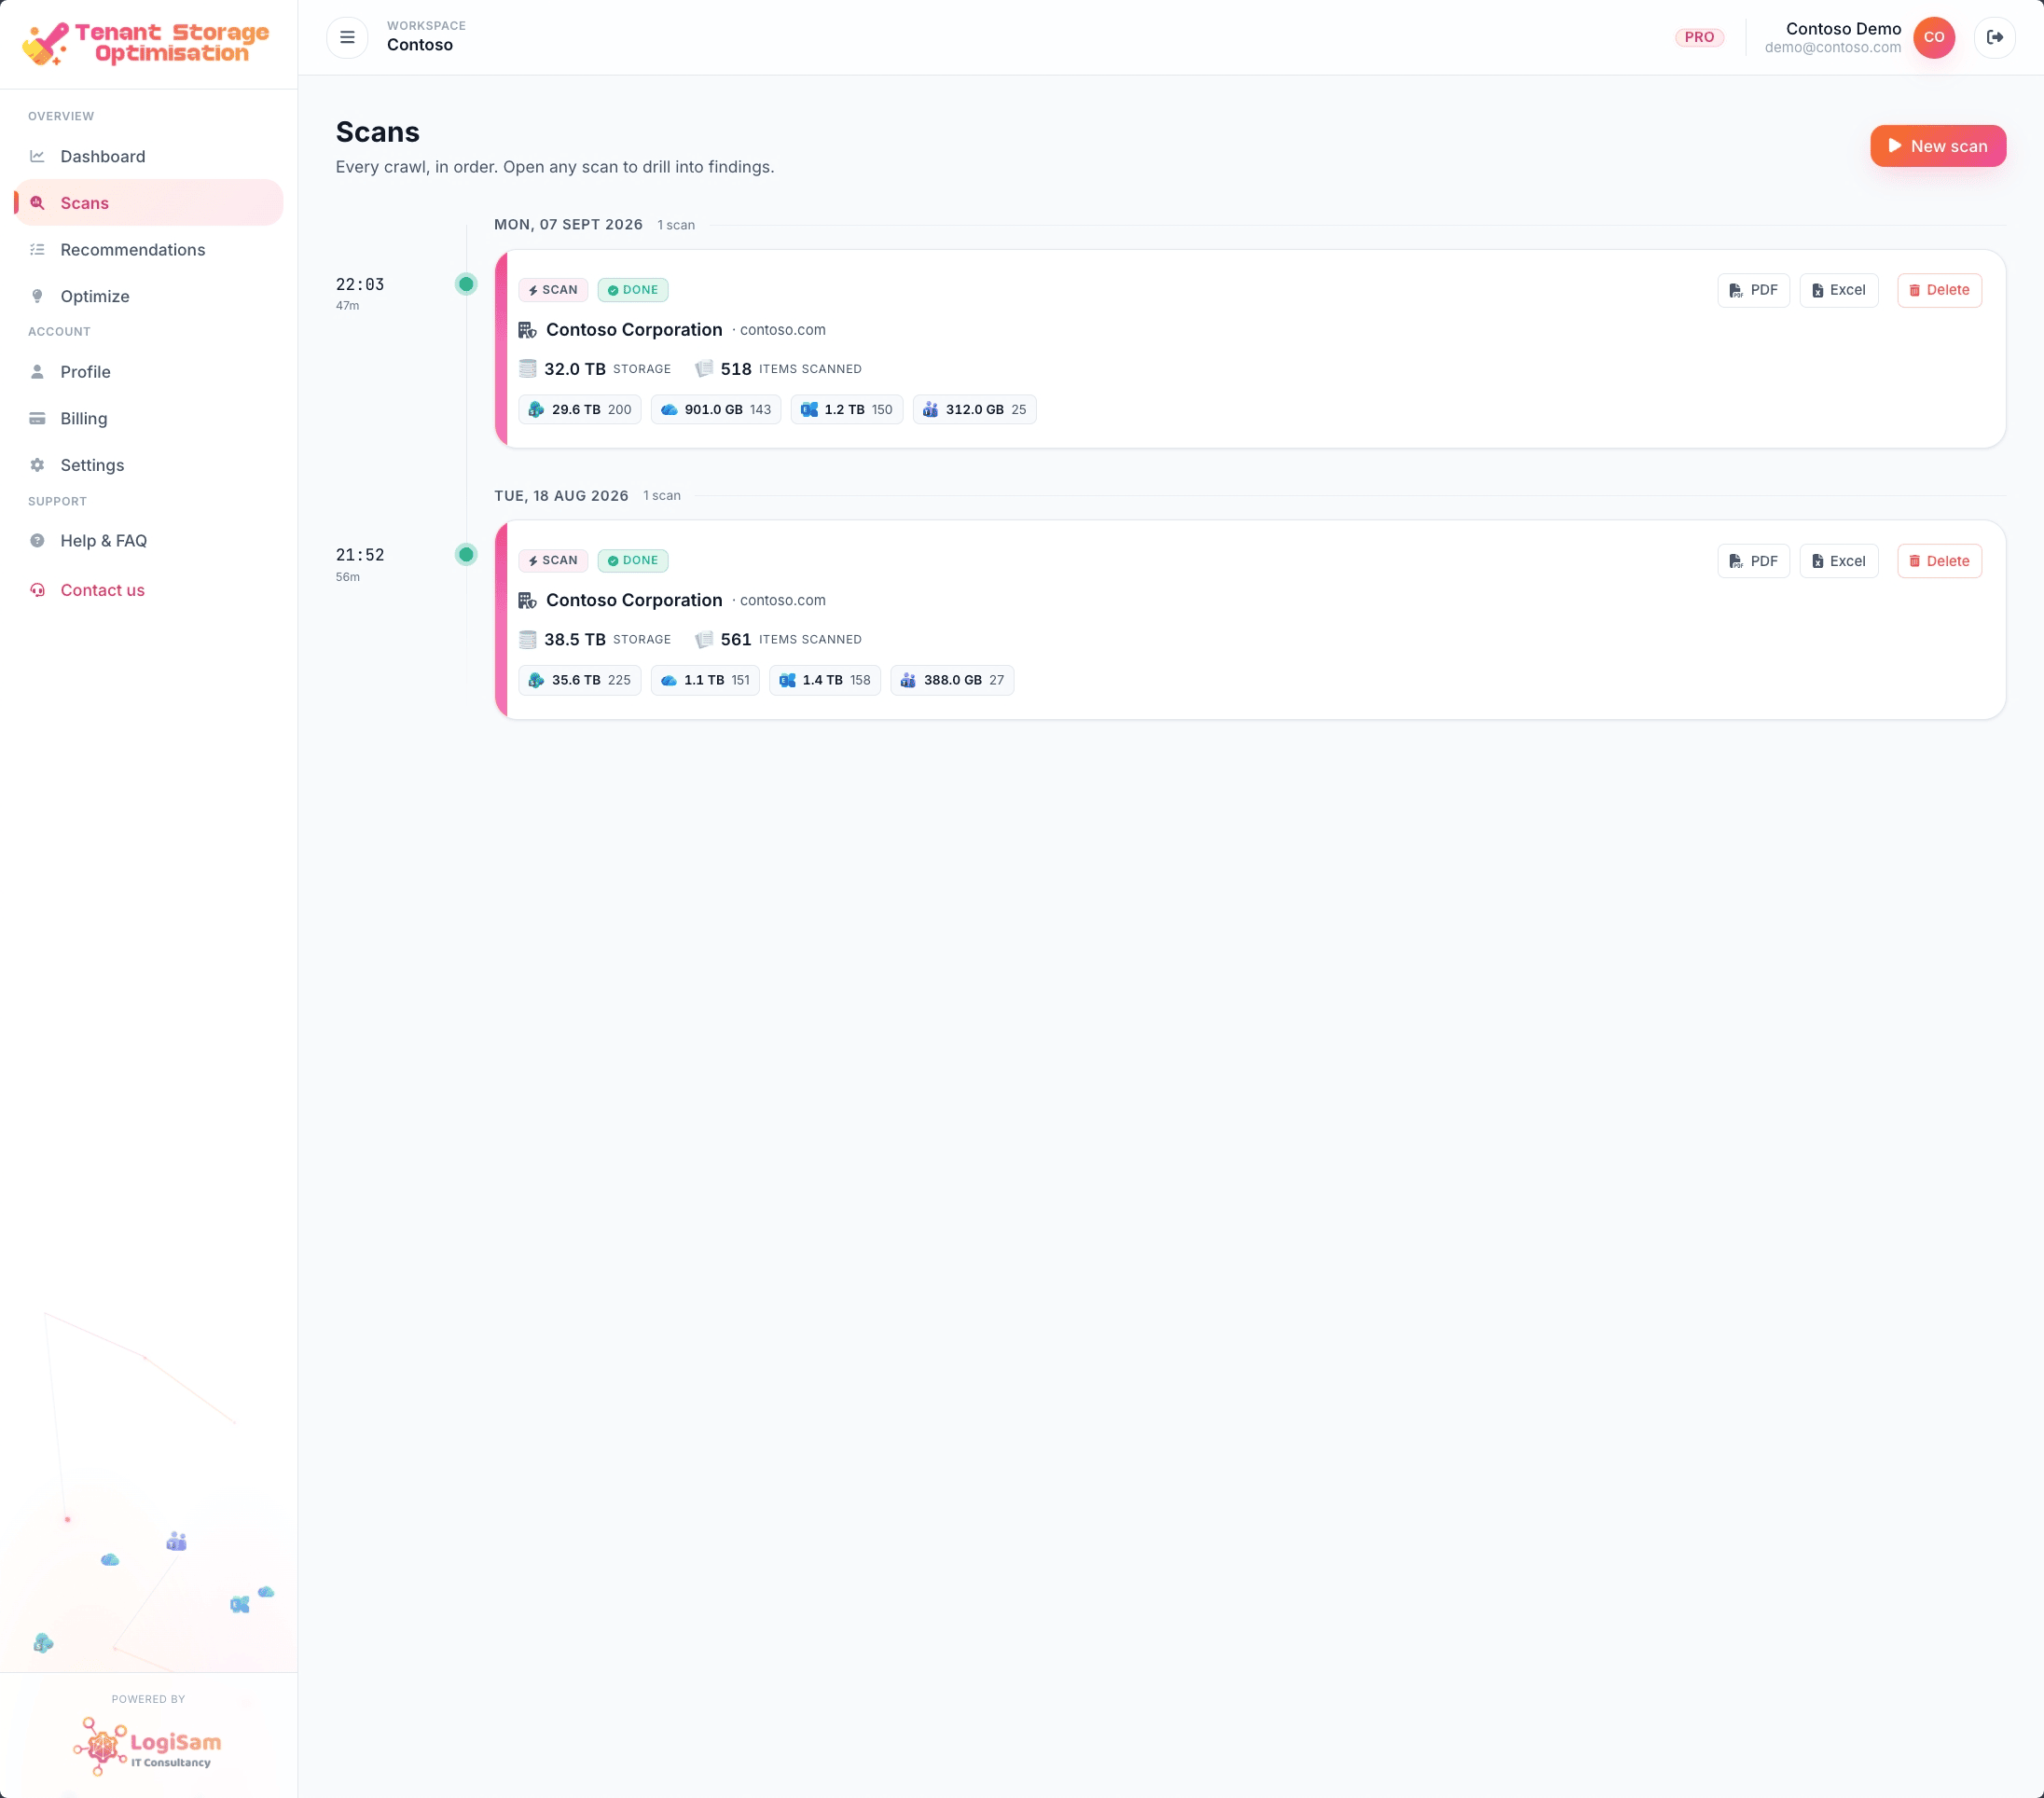The image size is (2044, 1798).
Task: Click the Recommendations list icon
Action: coord(37,250)
